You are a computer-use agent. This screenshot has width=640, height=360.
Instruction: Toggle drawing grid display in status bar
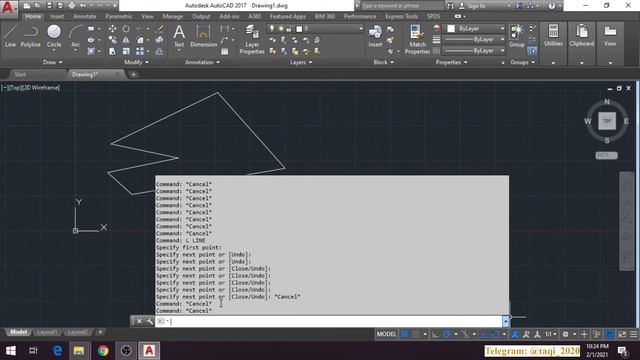[404, 334]
